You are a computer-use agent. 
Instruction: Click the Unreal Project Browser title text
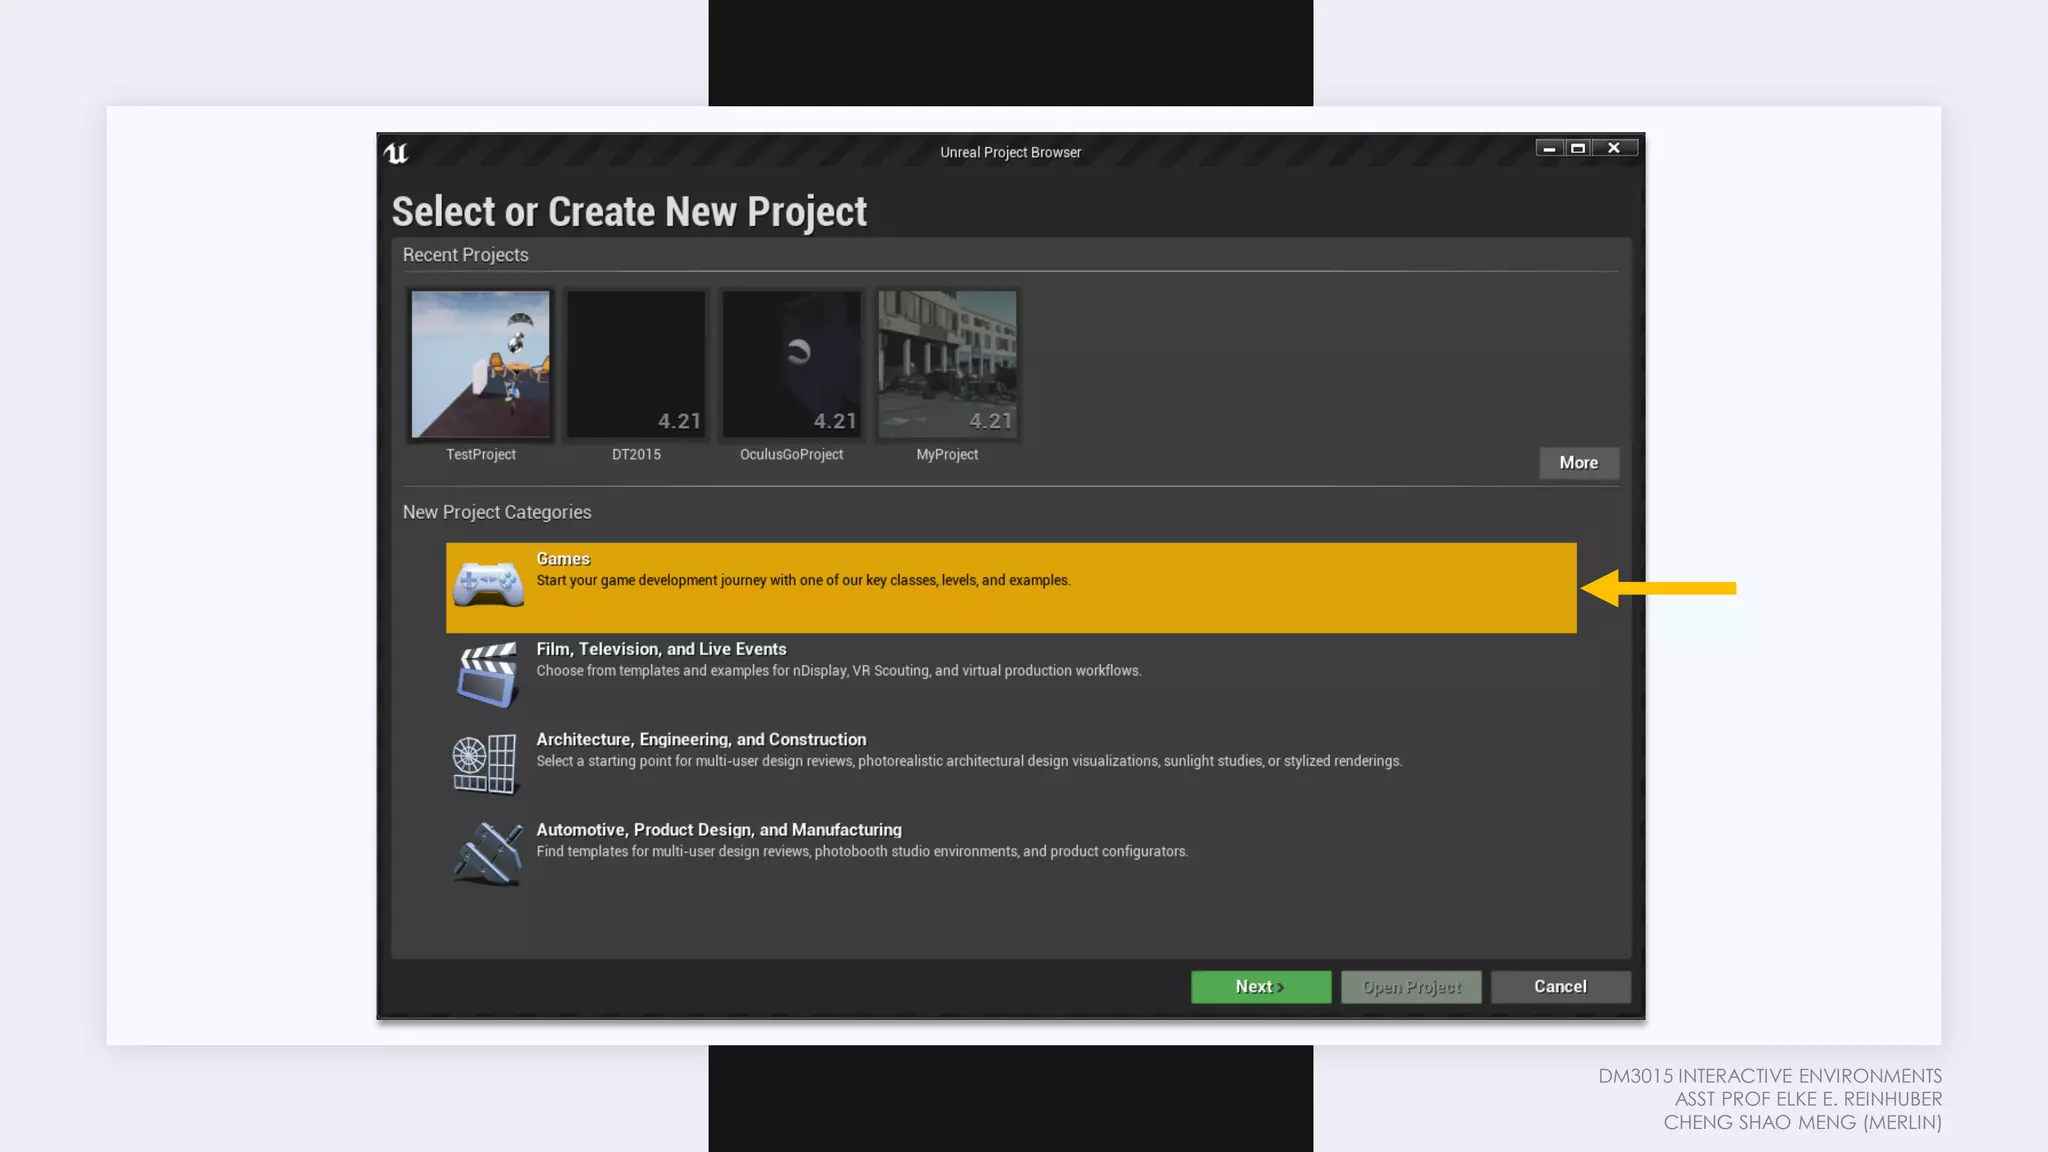pos(1010,153)
